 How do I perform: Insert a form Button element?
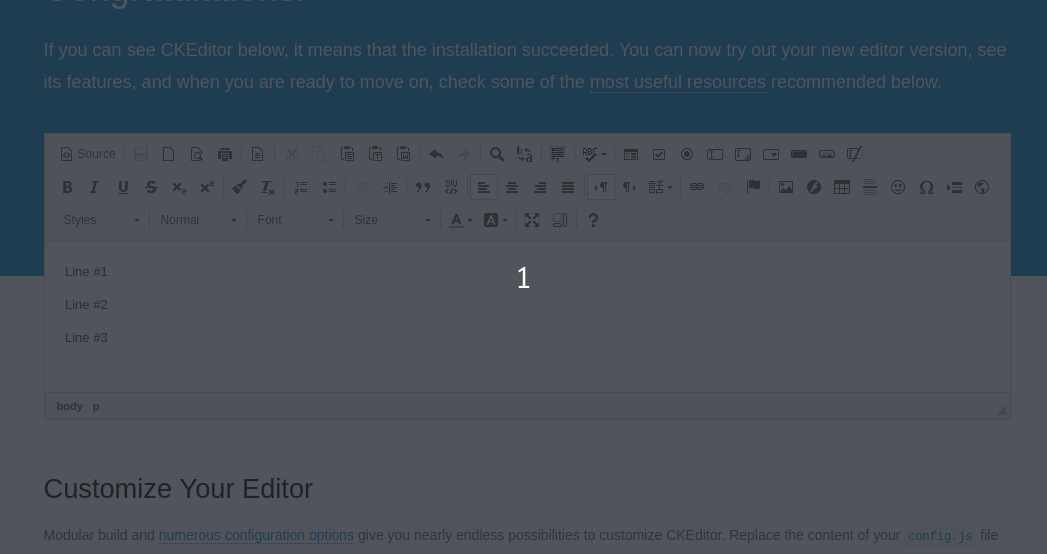(799, 154)
